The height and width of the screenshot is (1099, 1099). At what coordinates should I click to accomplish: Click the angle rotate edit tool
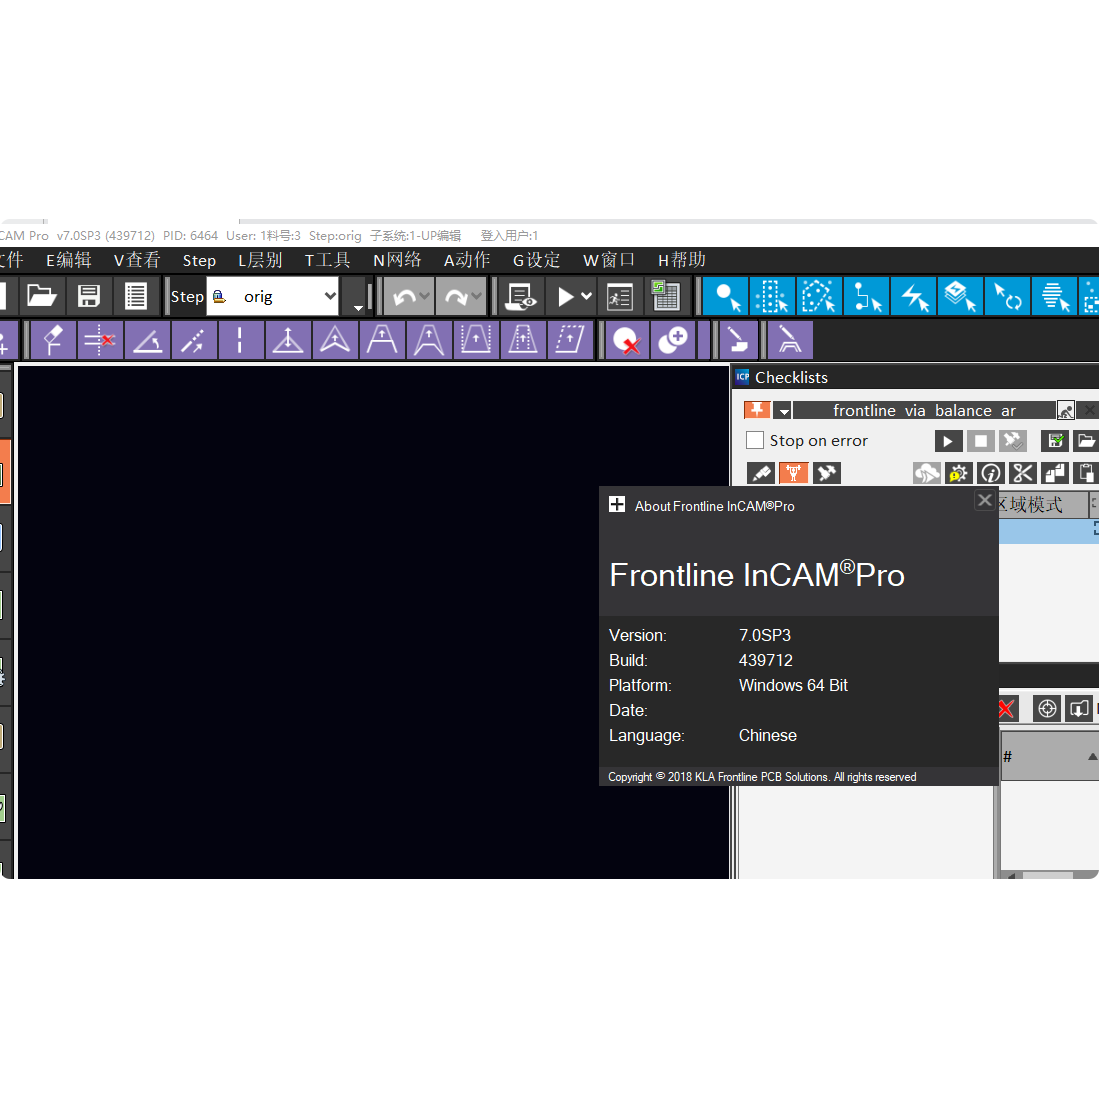click(x=147, y=341)
